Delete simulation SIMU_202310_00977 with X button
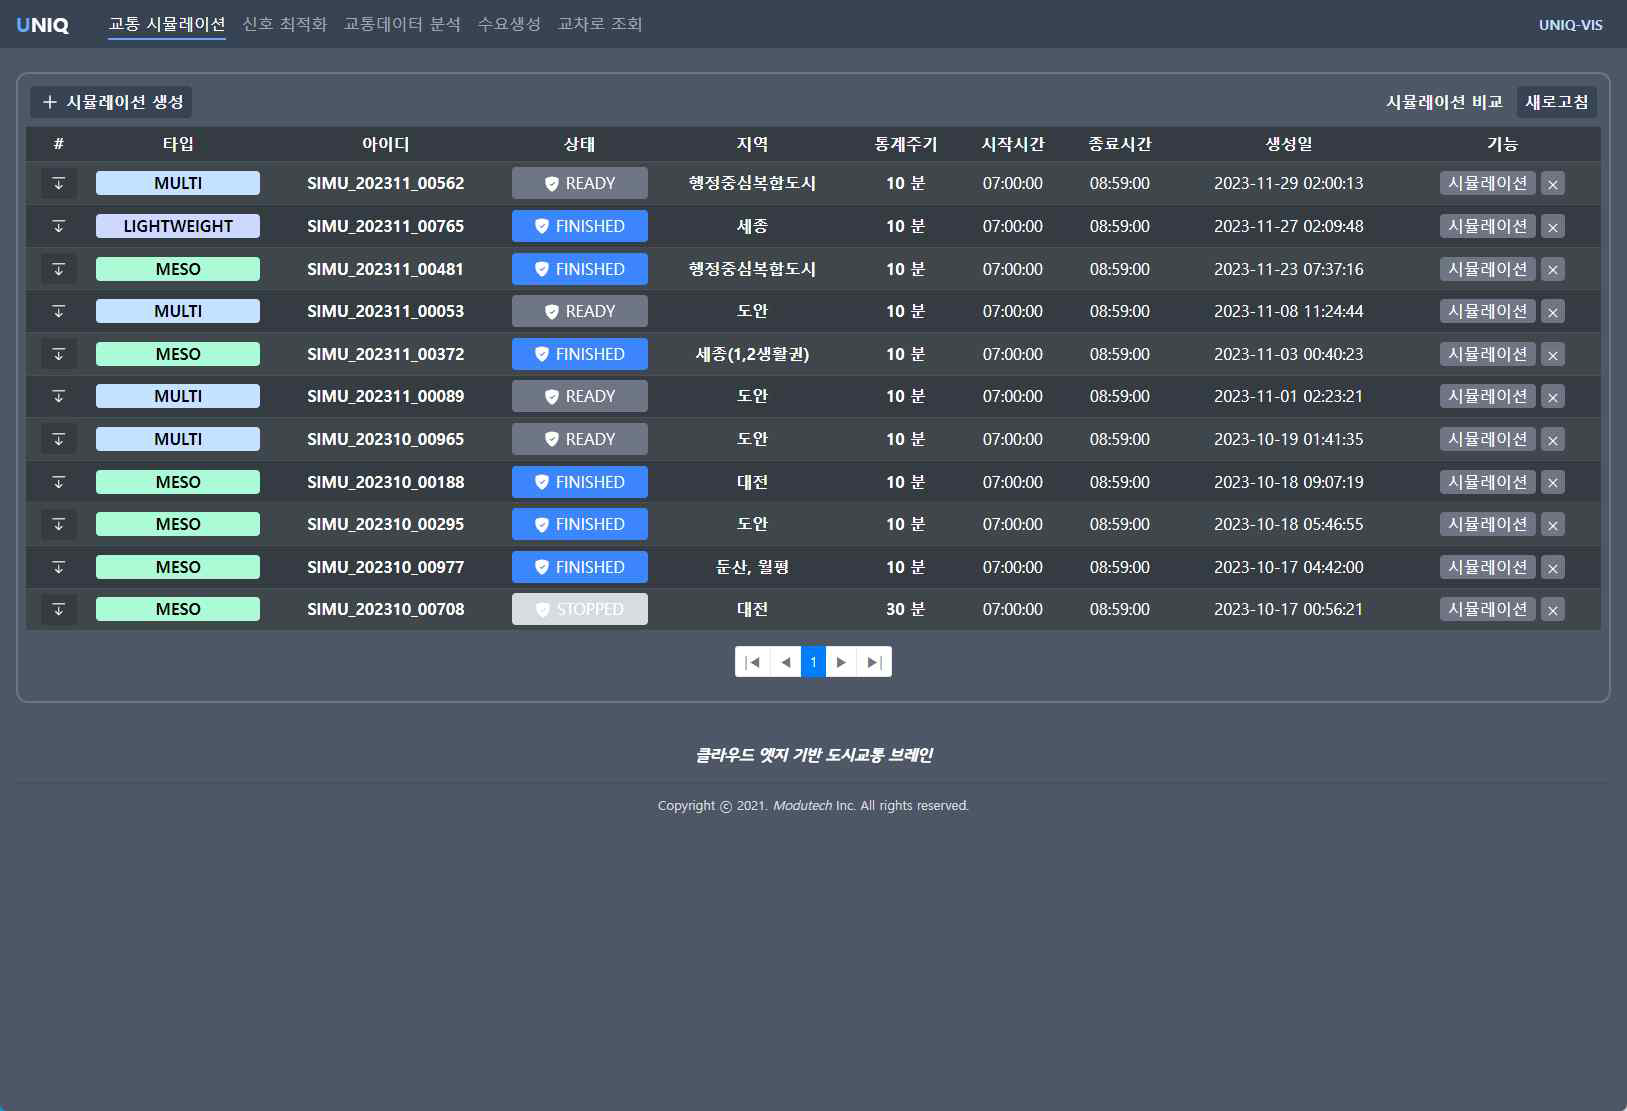This screenshot has height=1111, width=1627. tap(1553, 567)
